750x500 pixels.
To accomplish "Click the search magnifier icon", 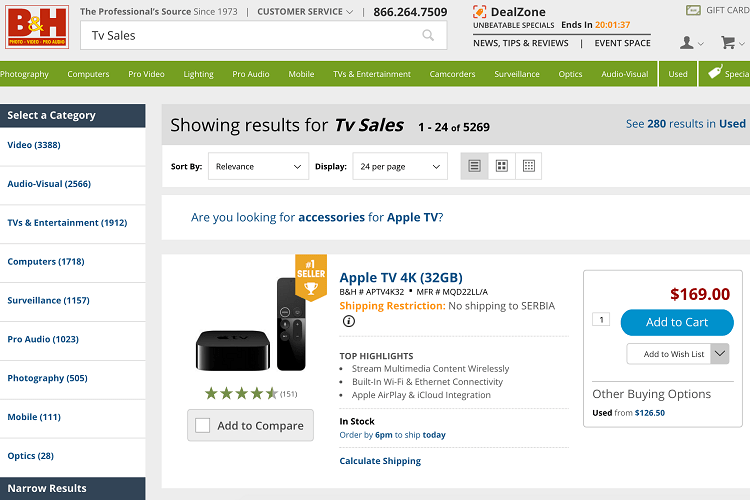I will (x=428, y=35).
